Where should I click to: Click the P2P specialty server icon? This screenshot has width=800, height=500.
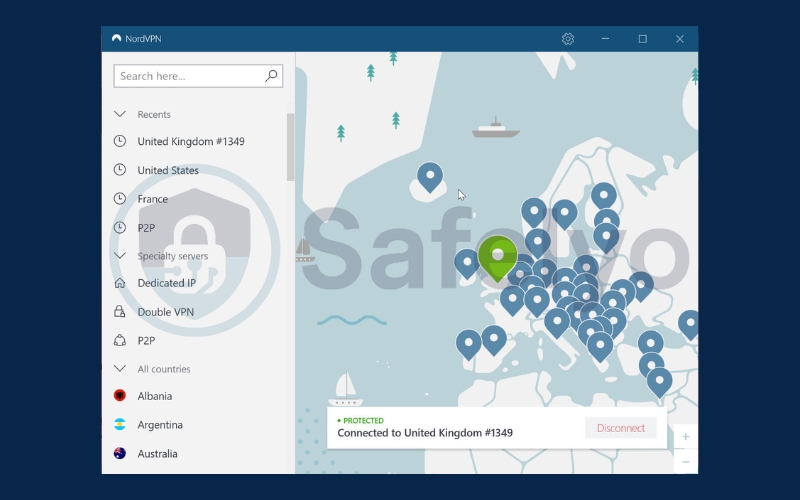[x=120, y=340]
